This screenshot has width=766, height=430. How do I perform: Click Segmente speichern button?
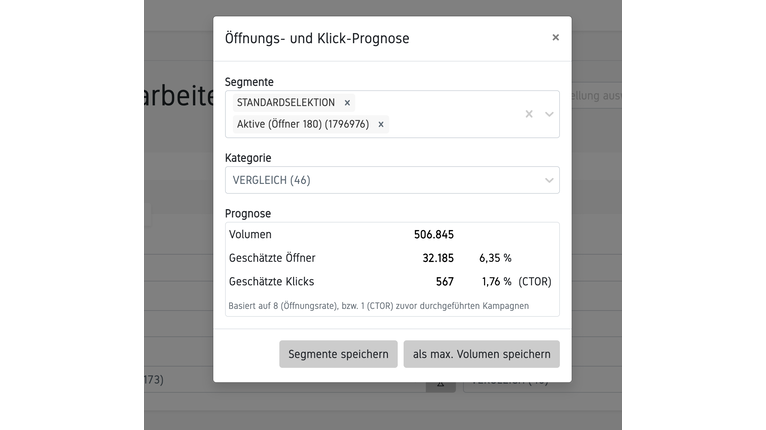(x=338, y=354)
